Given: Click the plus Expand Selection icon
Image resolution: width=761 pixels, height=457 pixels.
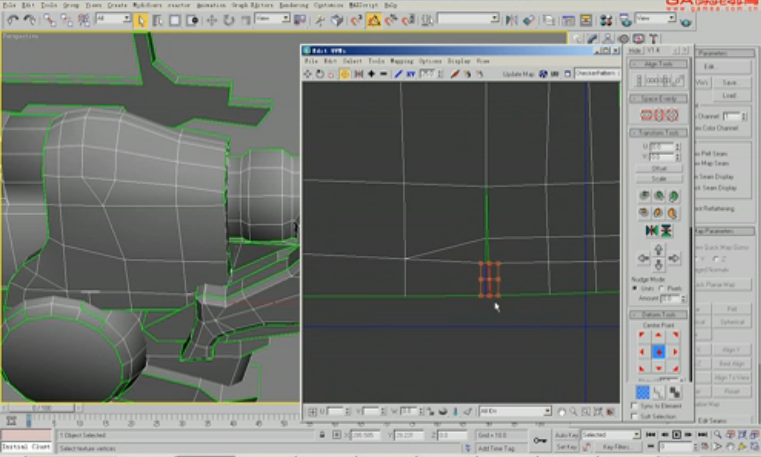Looking at the screenshot, I should (371, 74).
